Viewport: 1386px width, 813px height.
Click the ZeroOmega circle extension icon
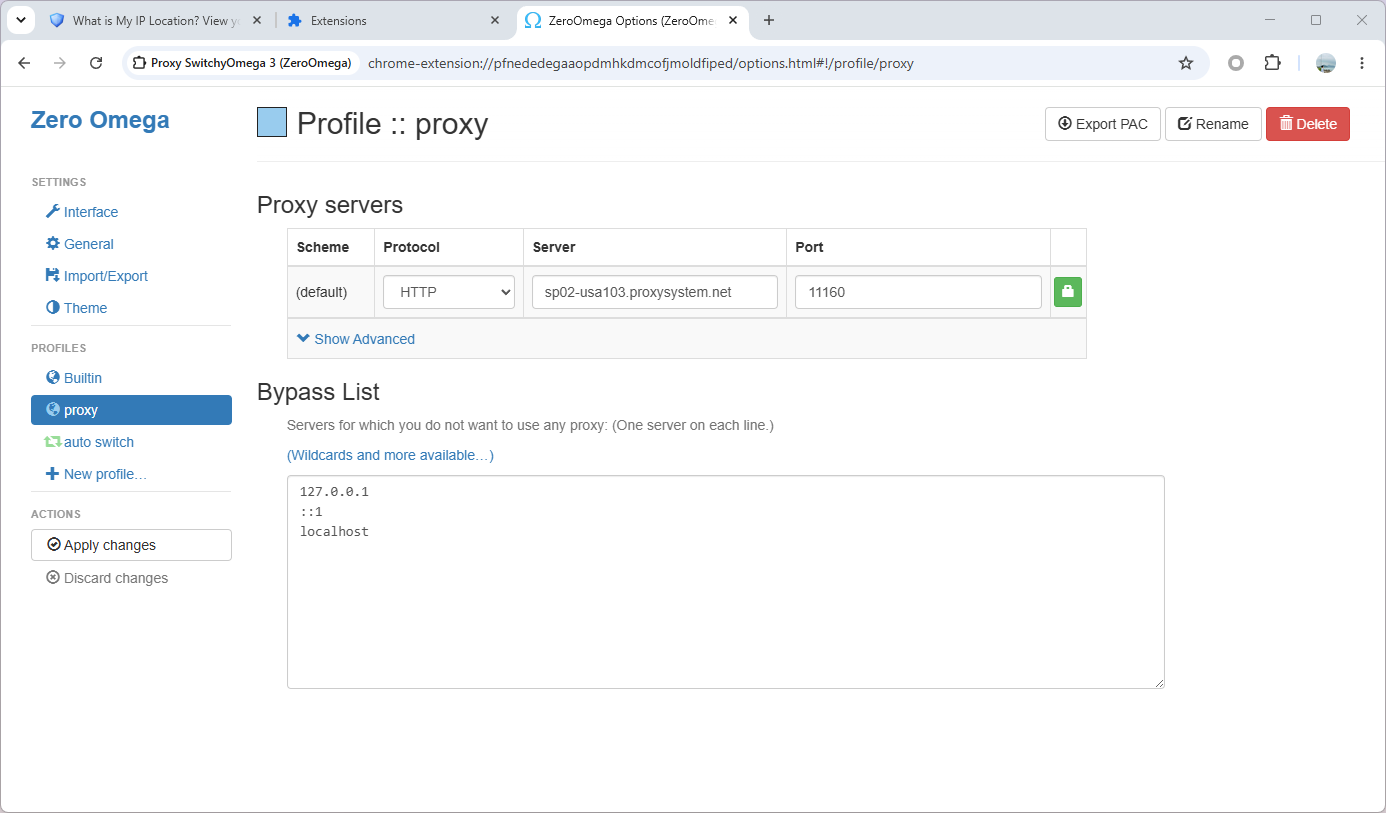[x=1236, y=63]
